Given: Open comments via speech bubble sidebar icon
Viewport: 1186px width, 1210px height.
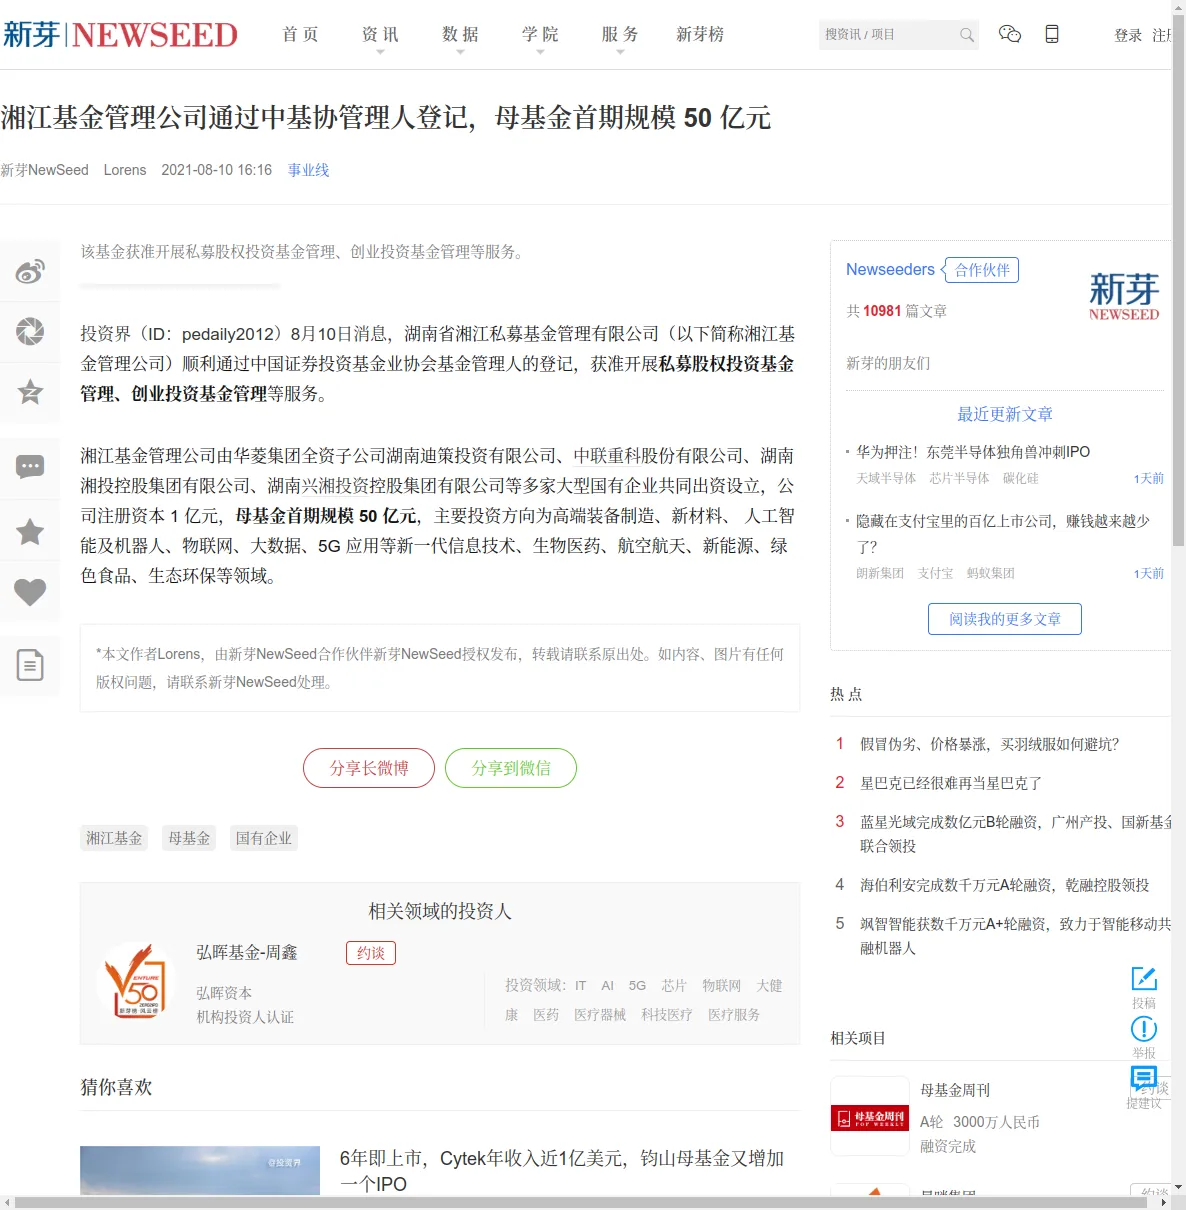Looking at the screenshot, I should coord(30,467).
